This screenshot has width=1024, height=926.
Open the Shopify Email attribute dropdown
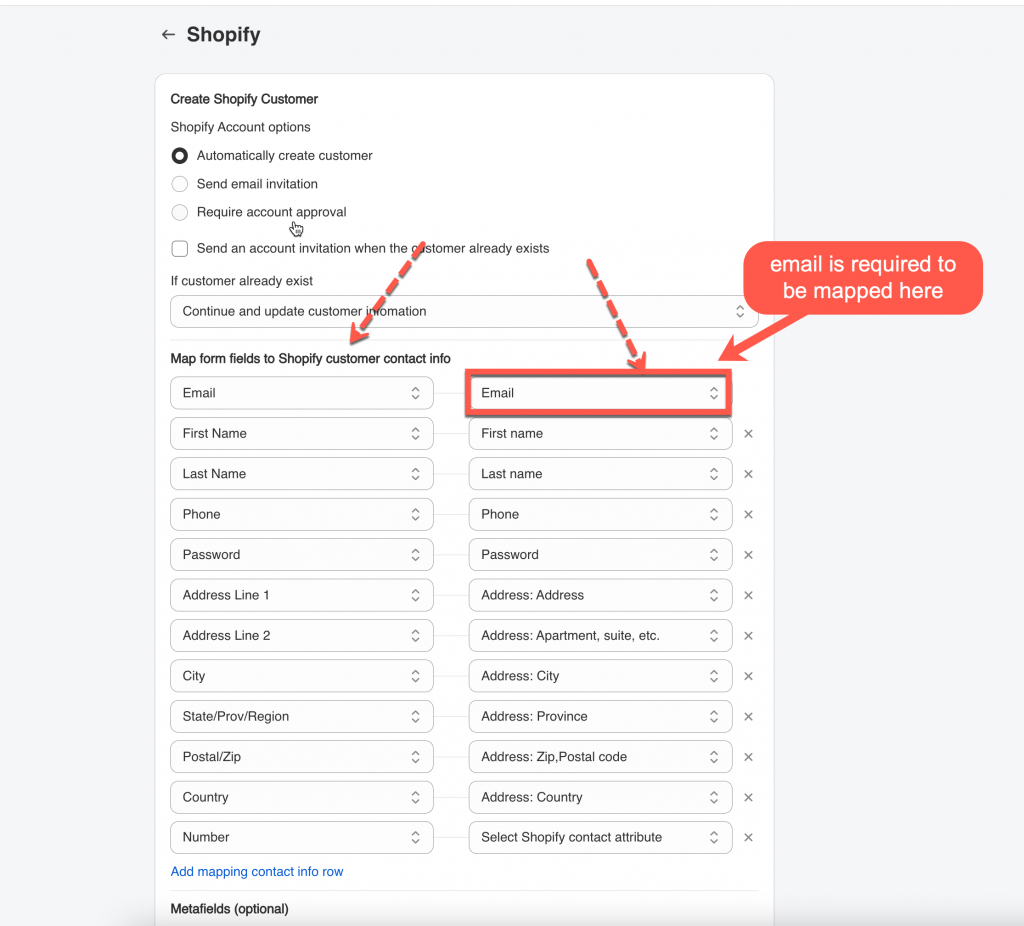coord(600,393)
